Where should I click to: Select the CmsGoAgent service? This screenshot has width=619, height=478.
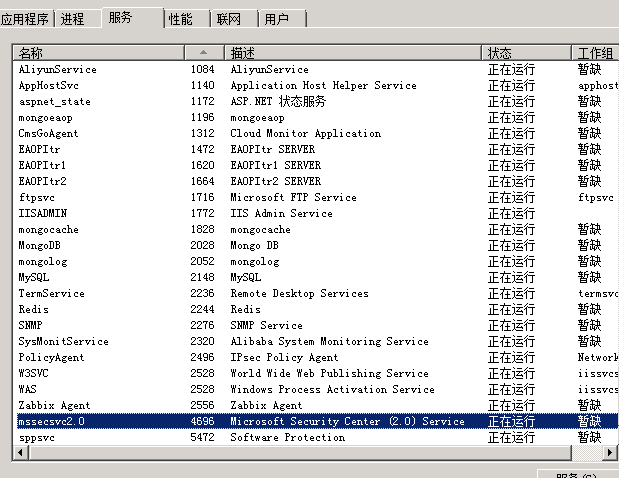48,133
